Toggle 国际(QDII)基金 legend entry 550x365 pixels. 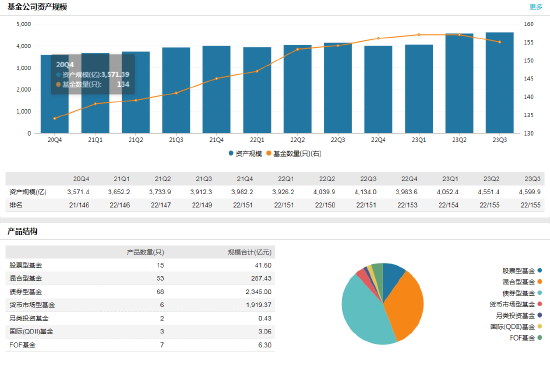516,327
